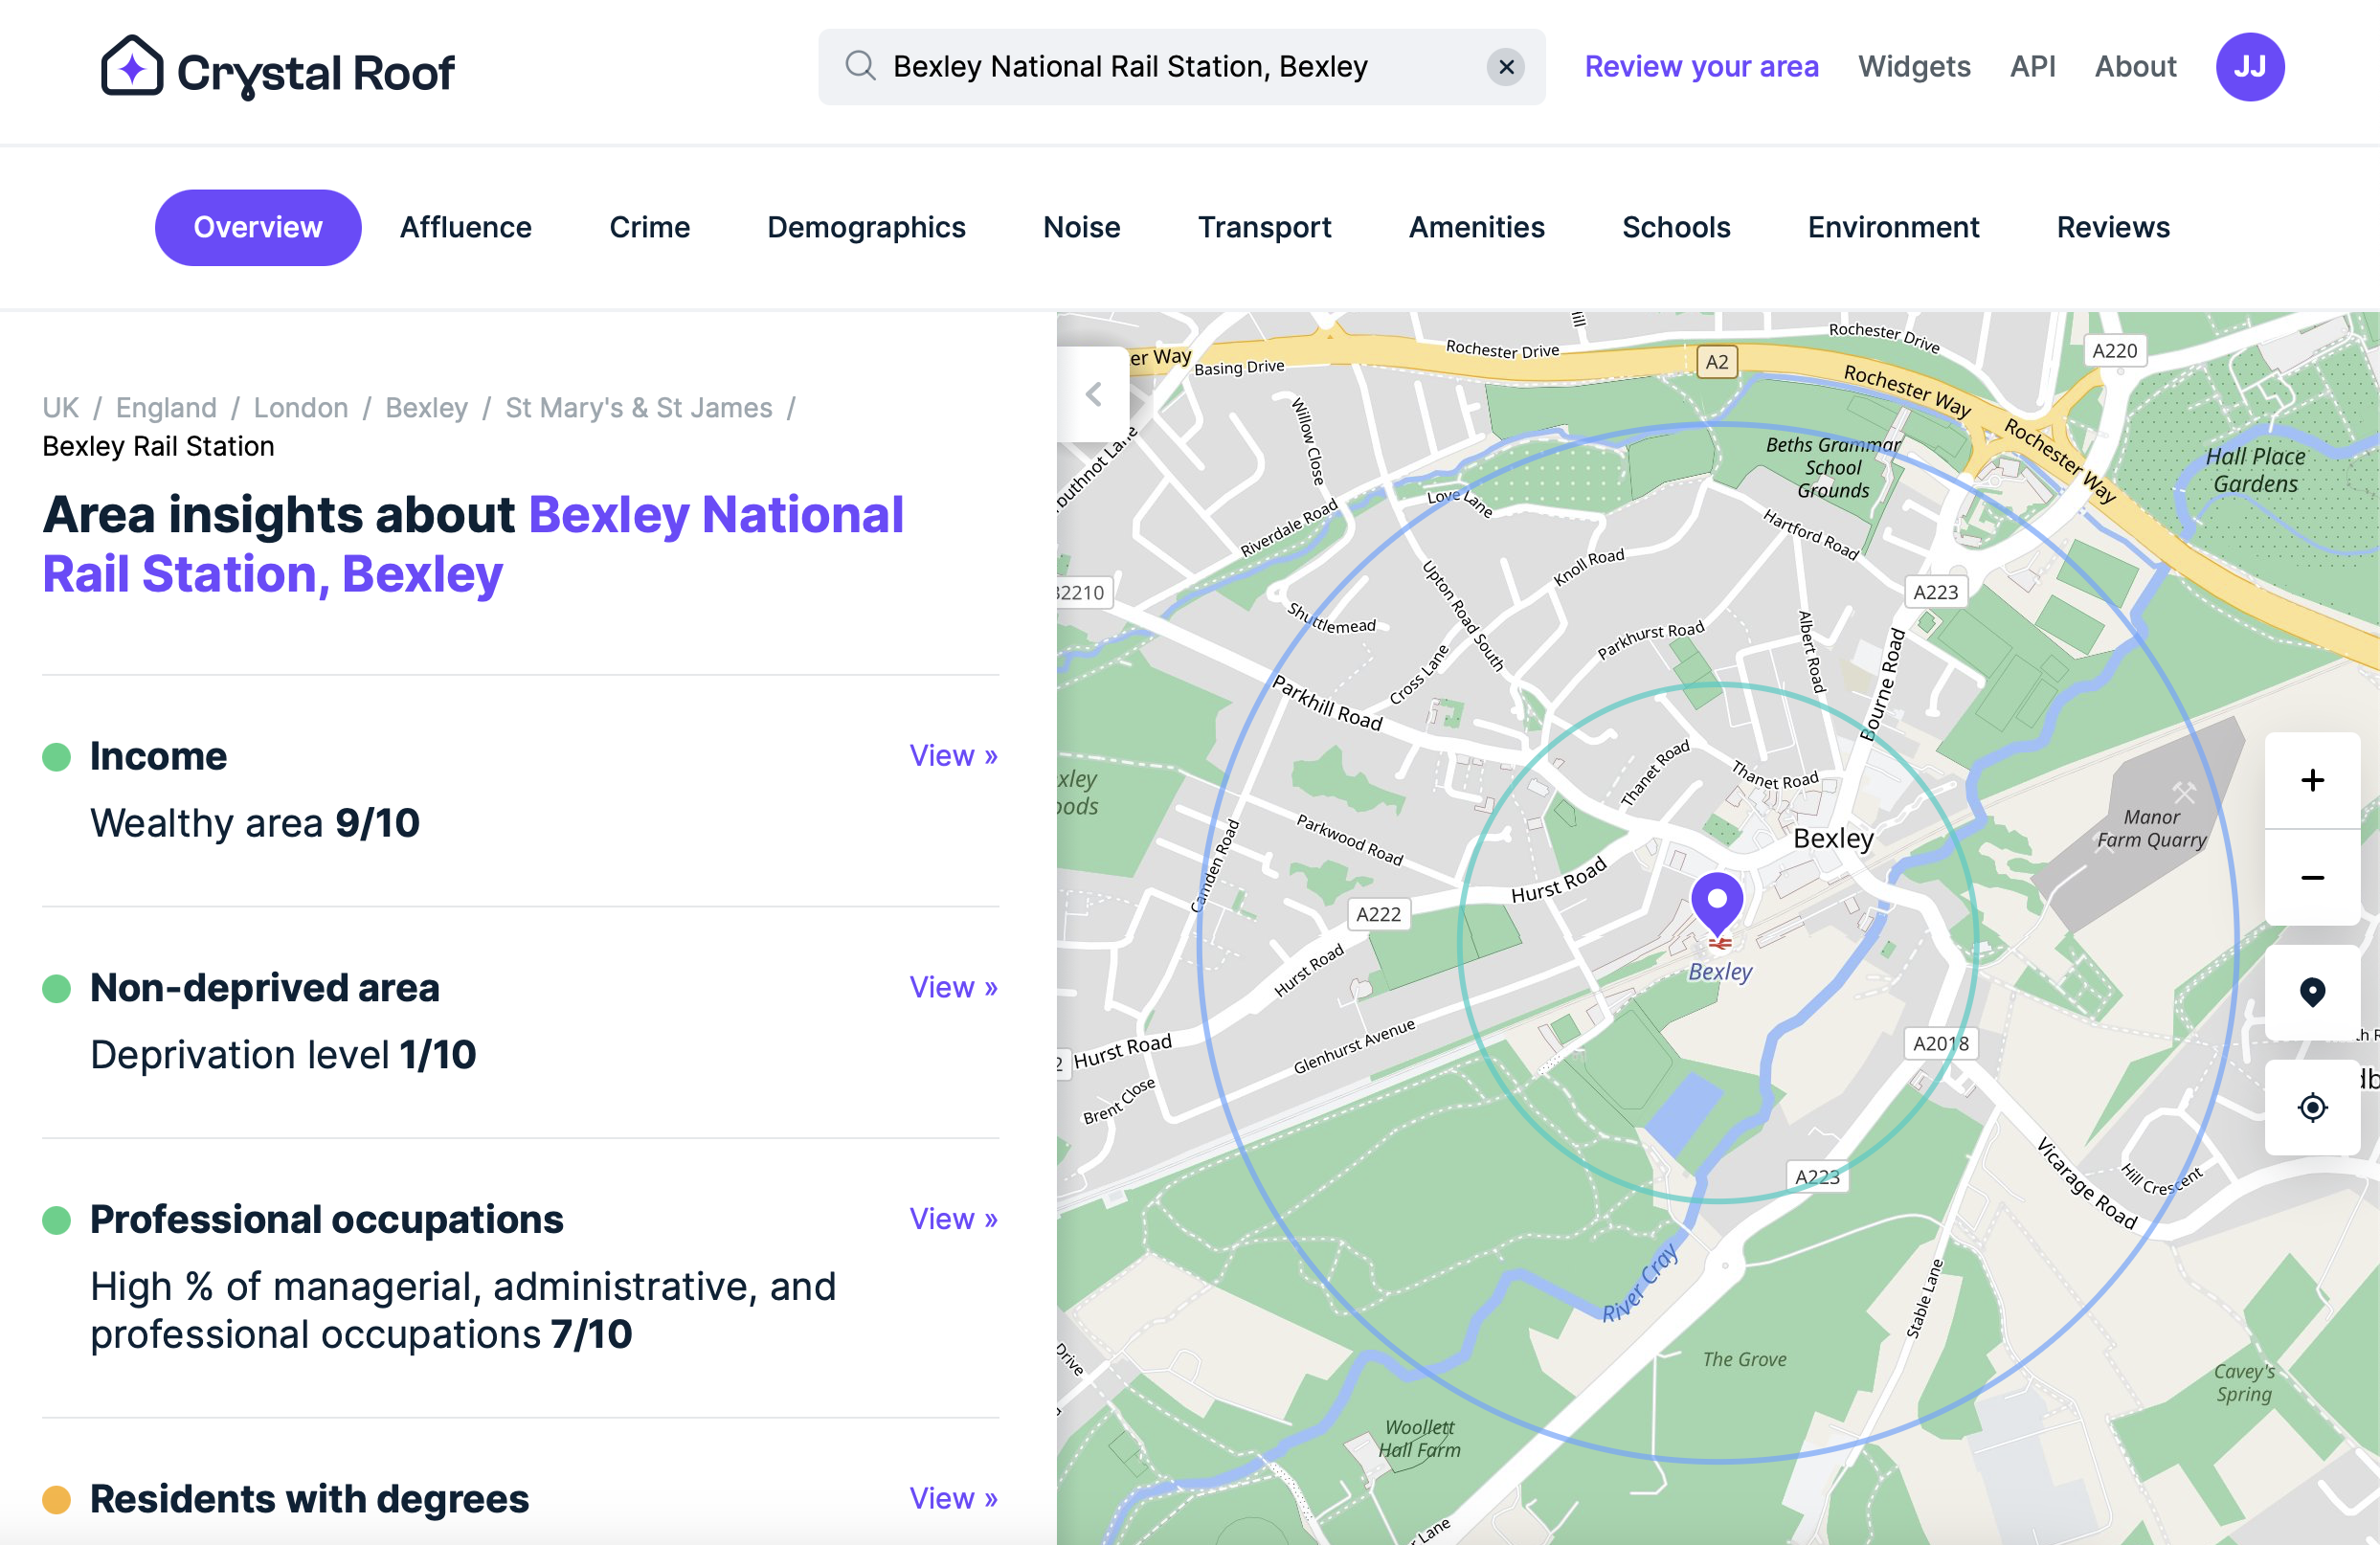Switch to the Crime tab

point(649,227)
